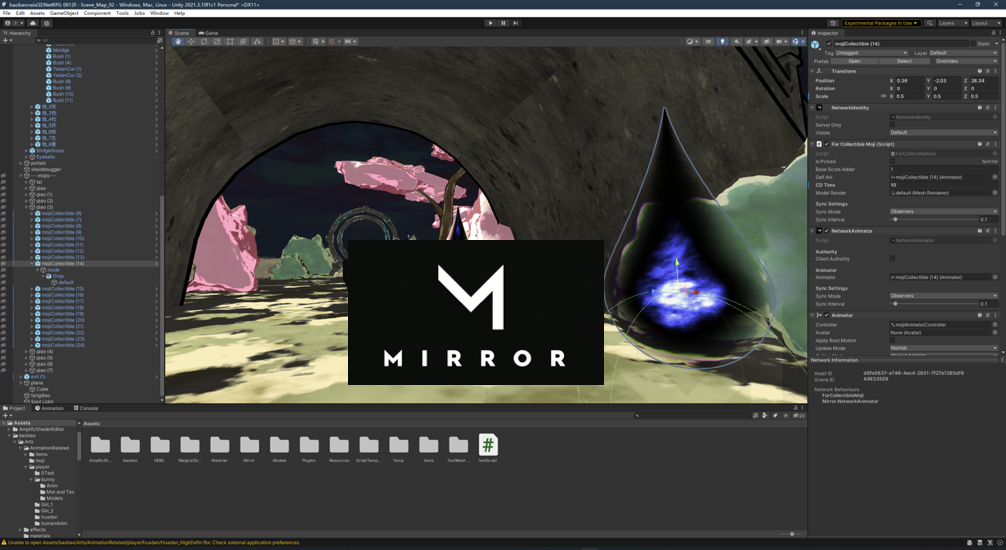Click the cloud services icon
1006x550 pixels.
(33, 23)
